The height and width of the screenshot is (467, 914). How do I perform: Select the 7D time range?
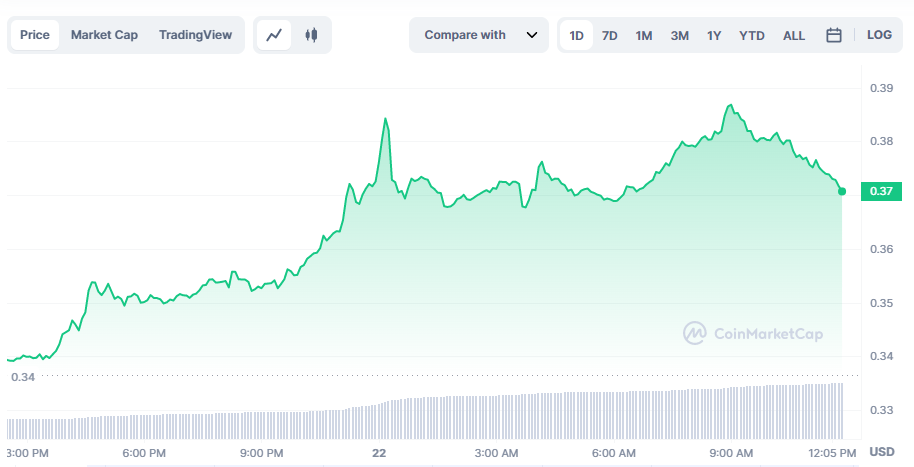(x=609, y=35)
